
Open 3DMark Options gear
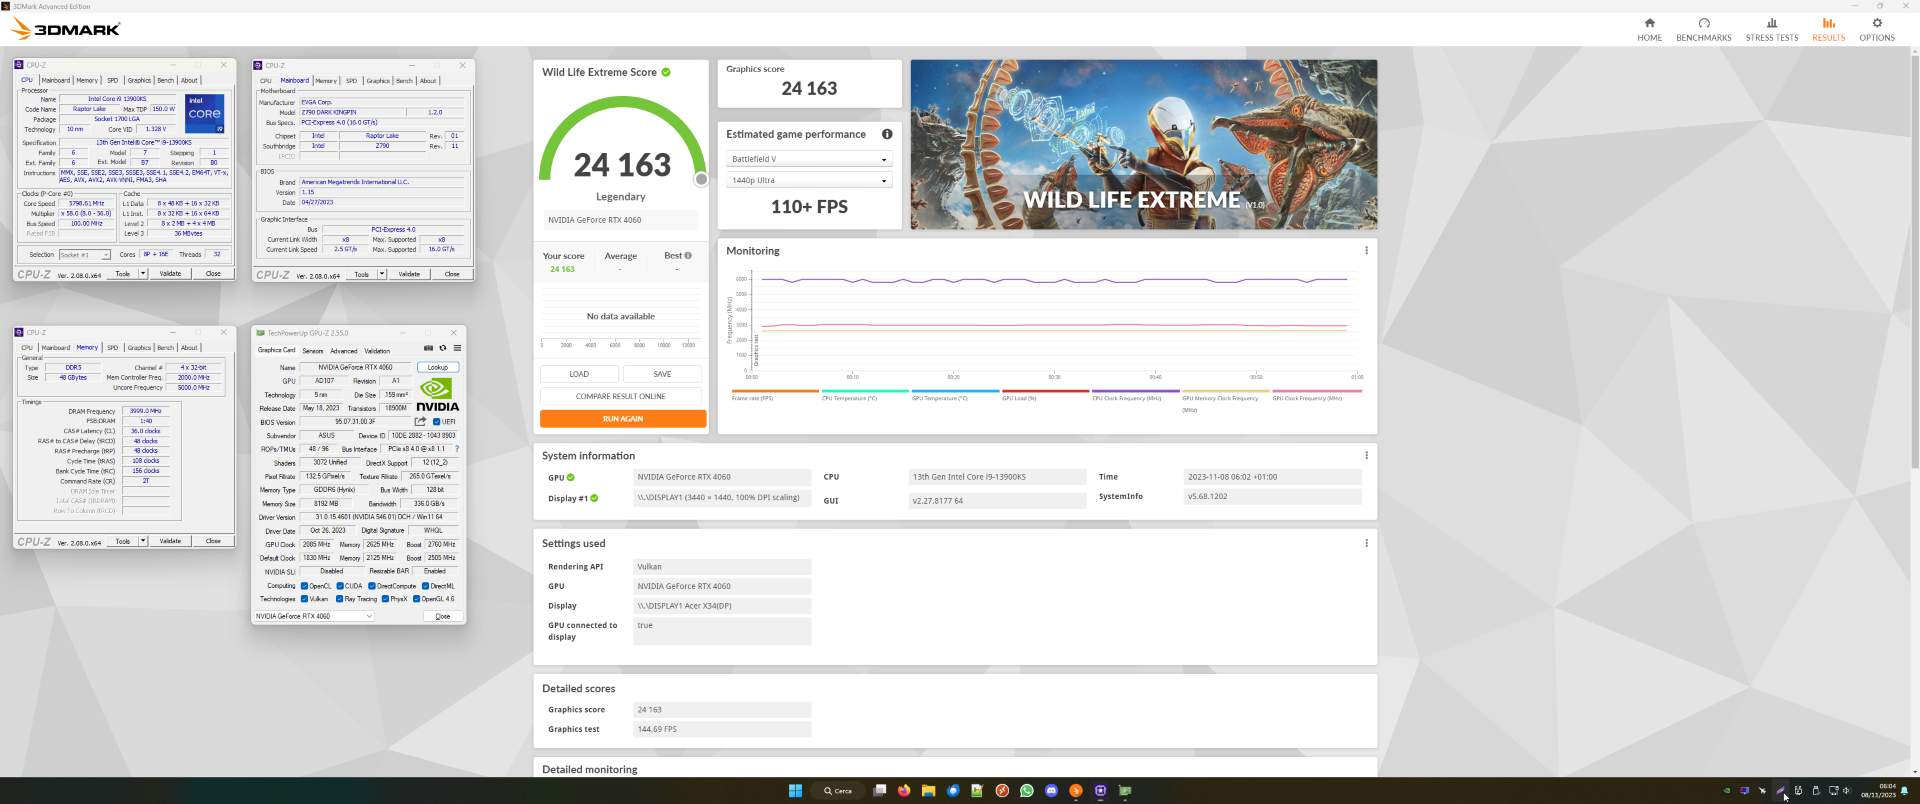point(1877,23)
